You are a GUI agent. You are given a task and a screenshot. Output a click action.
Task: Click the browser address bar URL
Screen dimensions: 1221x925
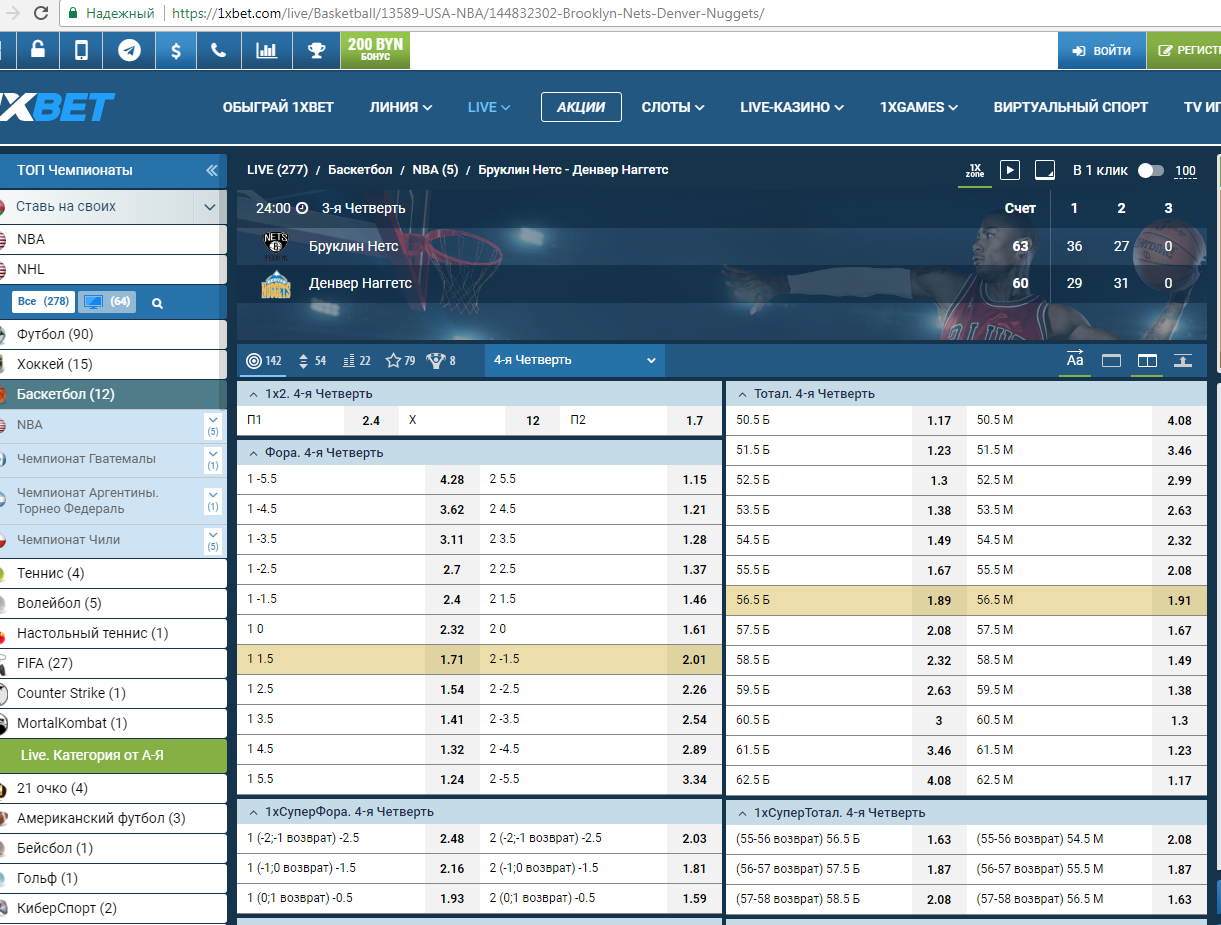tap(468, 14)
